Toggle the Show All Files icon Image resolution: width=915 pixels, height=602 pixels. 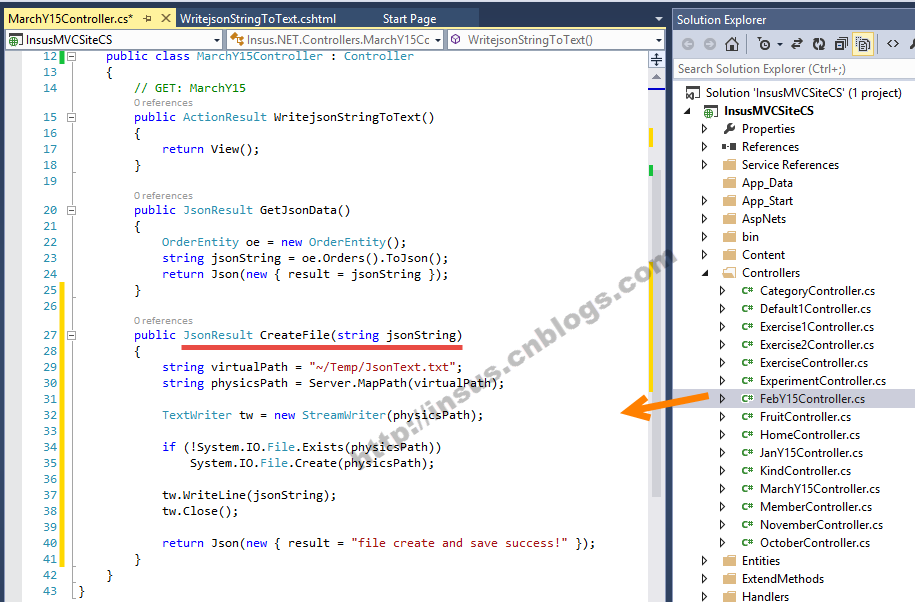click(862, 44)
